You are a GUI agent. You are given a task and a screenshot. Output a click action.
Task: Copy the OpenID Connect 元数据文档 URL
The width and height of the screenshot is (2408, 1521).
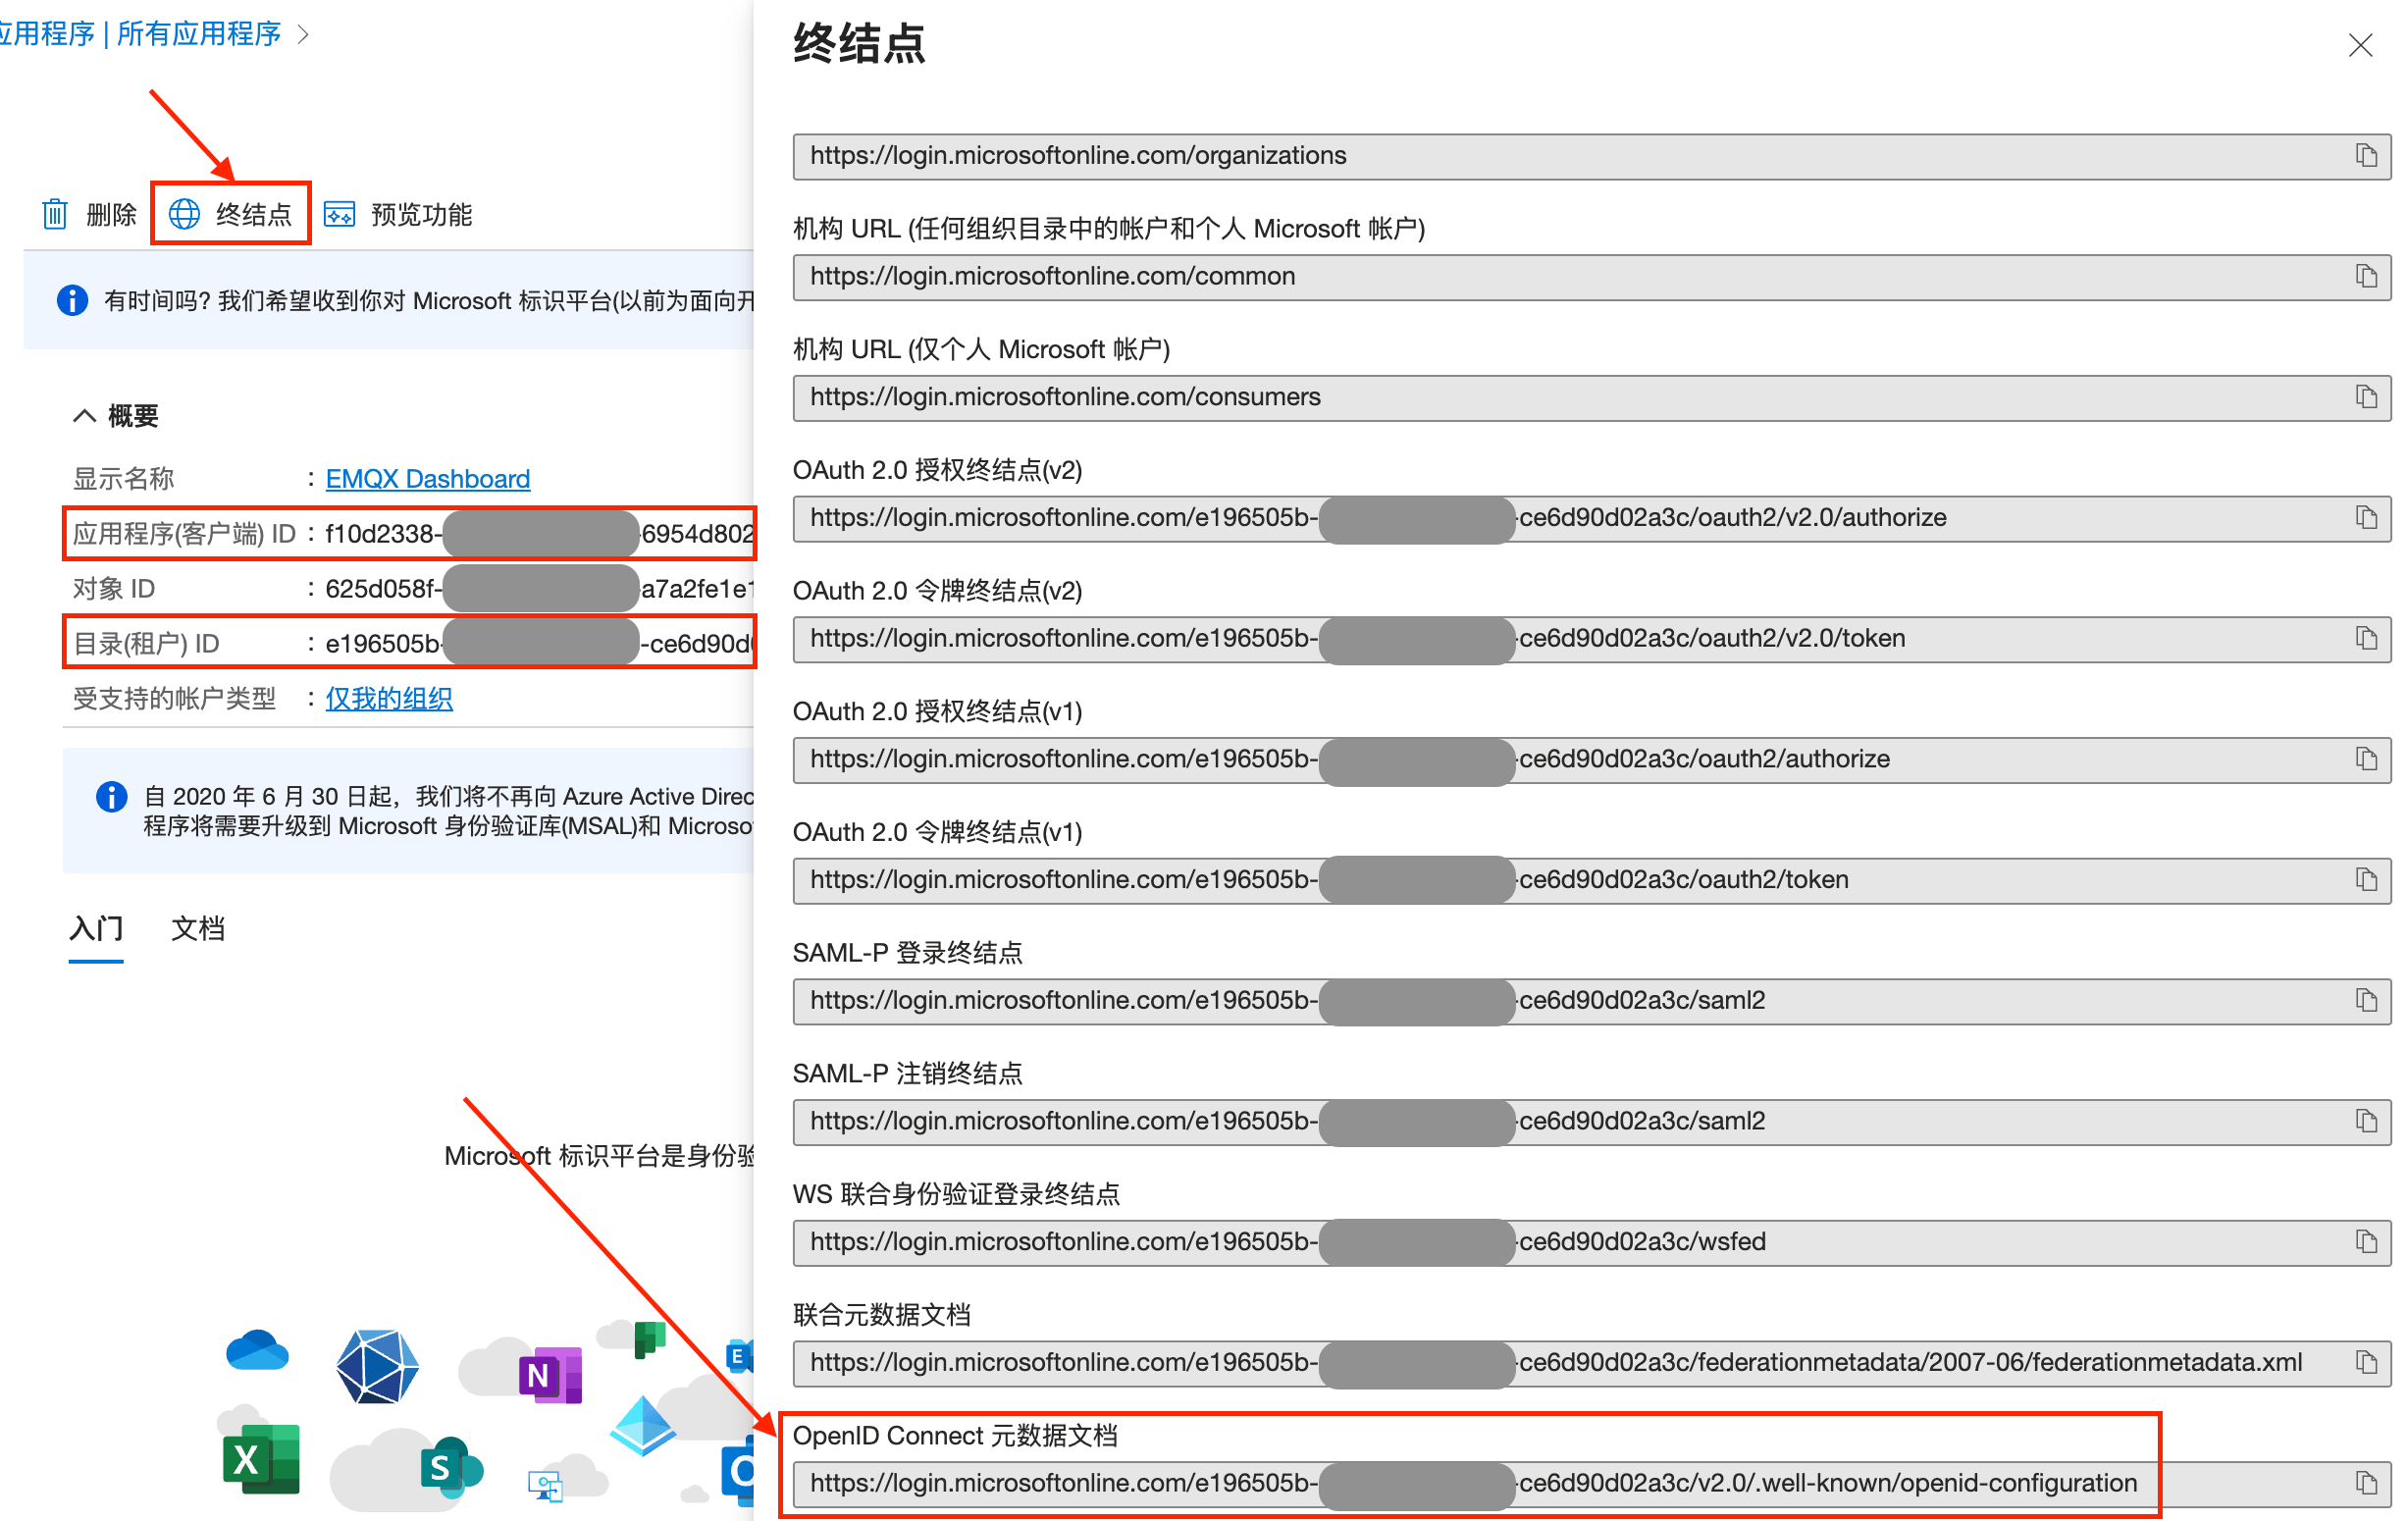click(x=2366, y=1484)
